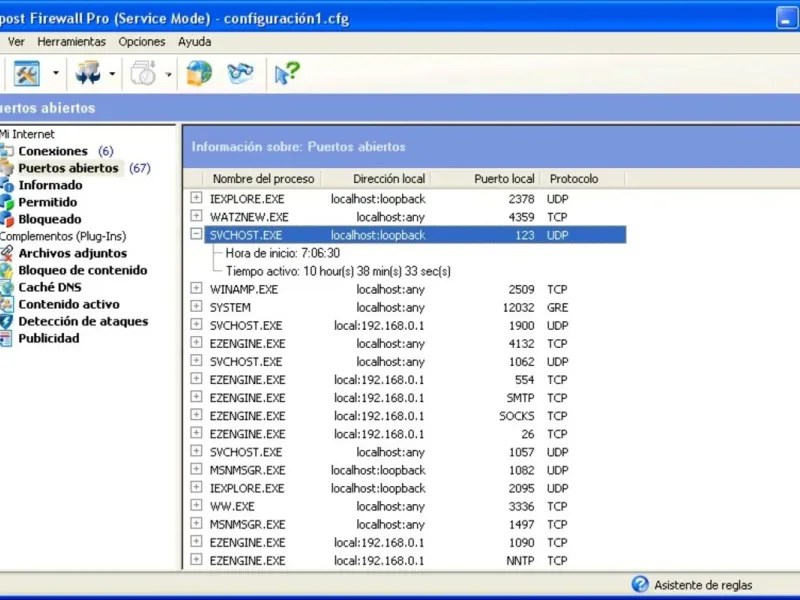Open dropdown arrow beside the wrench icon
Viewport: 800px width, 600px height.
(56, 74)
